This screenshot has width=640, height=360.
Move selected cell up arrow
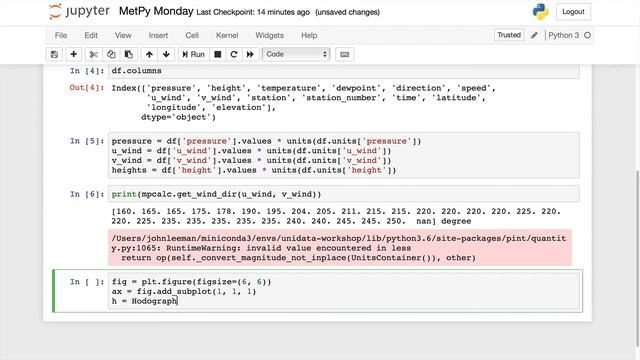149,54
